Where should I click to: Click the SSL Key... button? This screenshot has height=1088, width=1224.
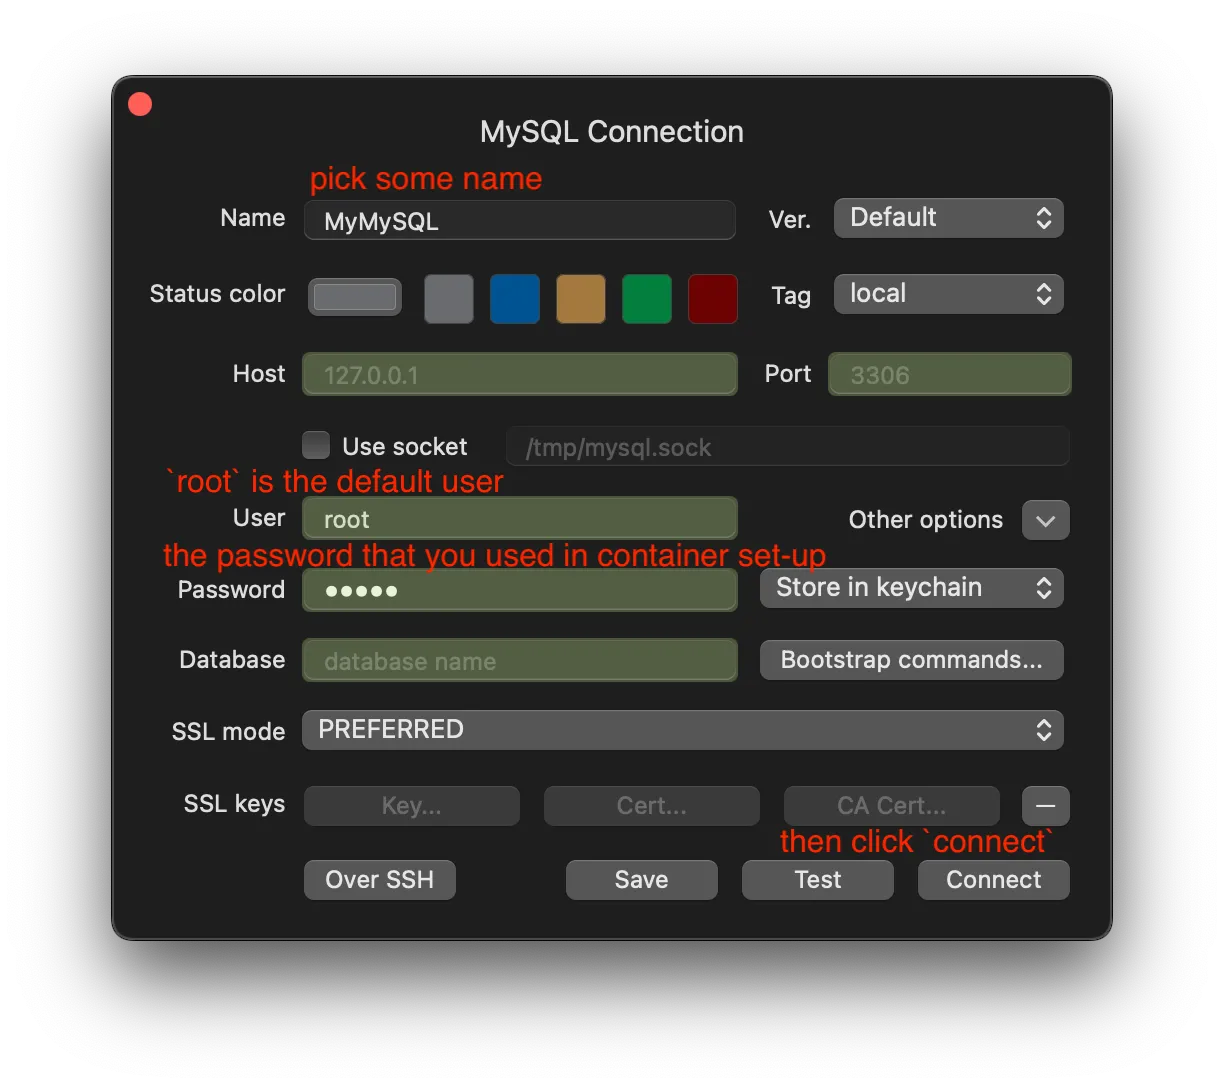412,806
